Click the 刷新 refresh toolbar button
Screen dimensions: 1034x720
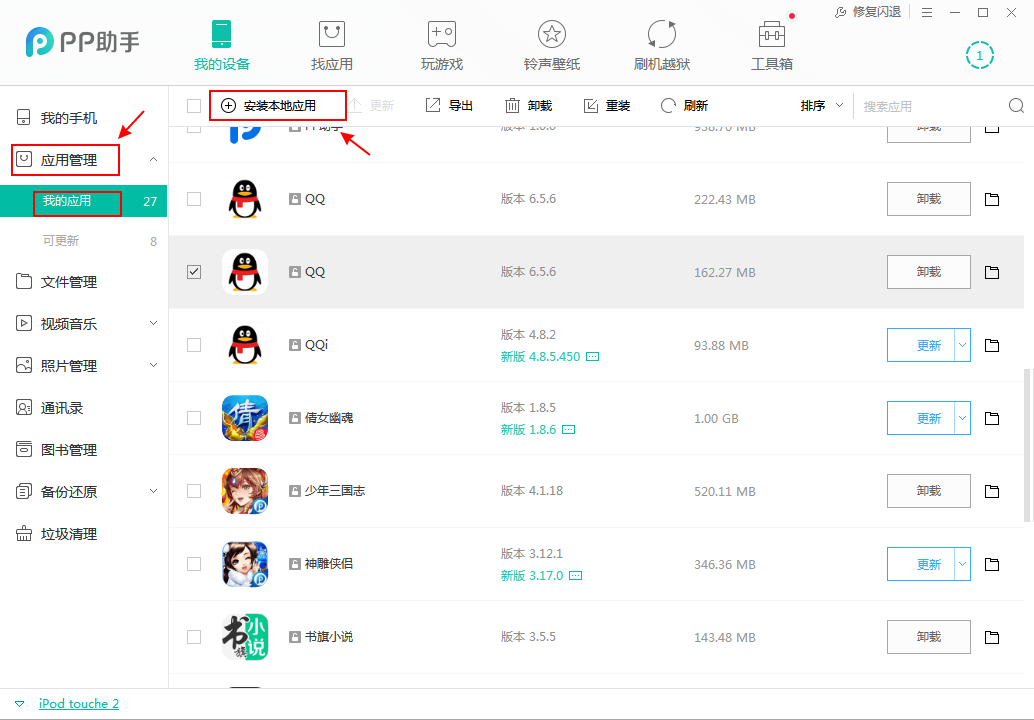click(684, 105)
